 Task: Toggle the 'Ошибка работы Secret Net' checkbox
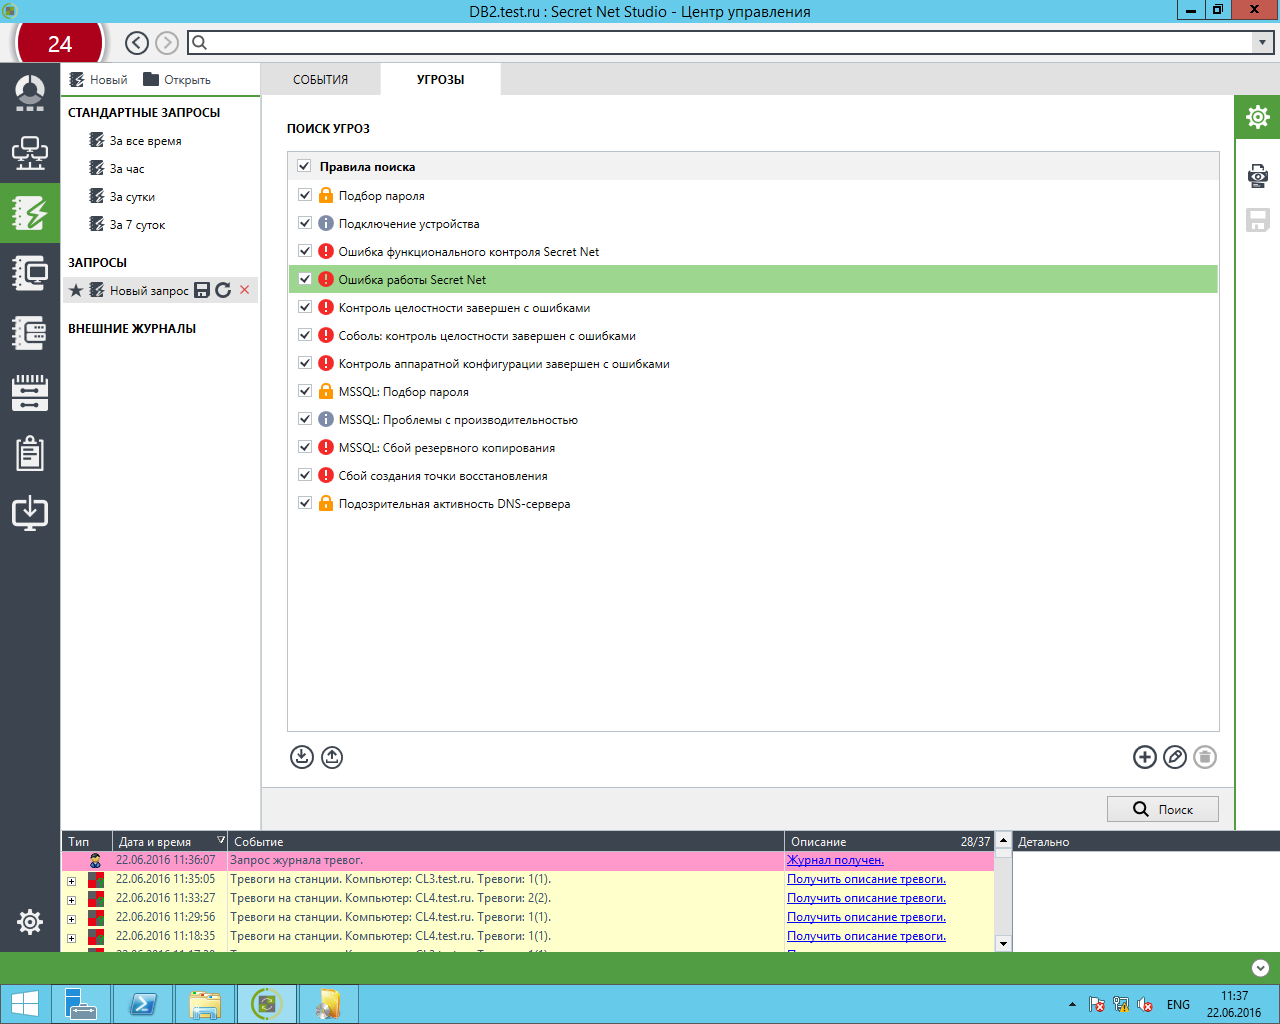305,279
